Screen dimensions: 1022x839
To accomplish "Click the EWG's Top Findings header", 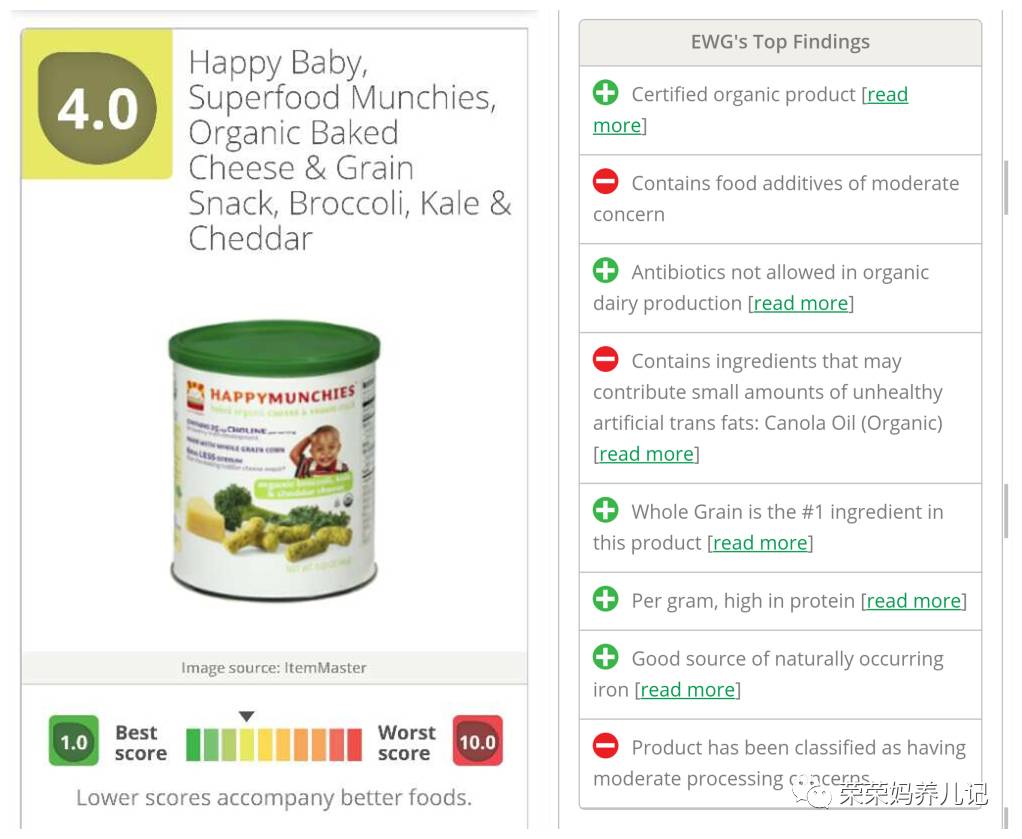I will coord(780,42).
